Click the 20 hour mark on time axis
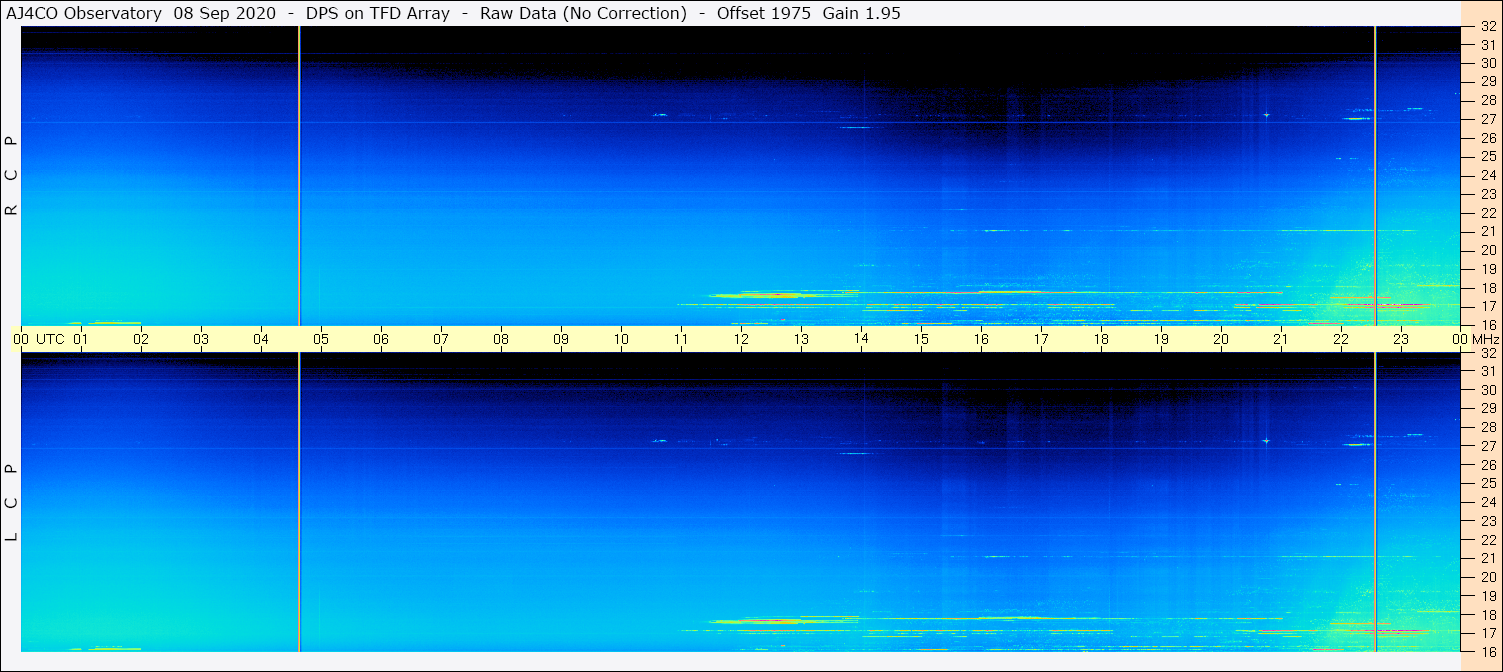This screenshot has height=672, width=1503. pyautogui.click(x=1221, y=339)
